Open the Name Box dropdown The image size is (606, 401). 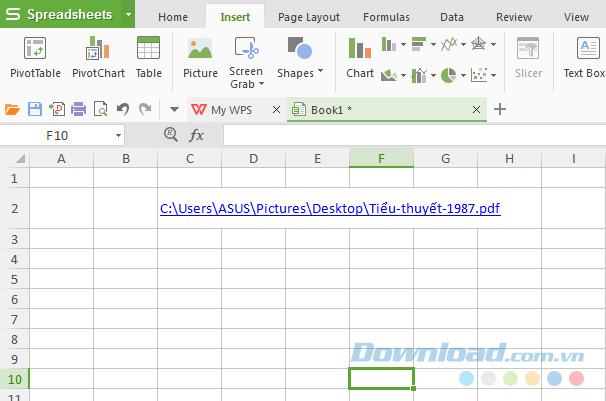(118, 136)
